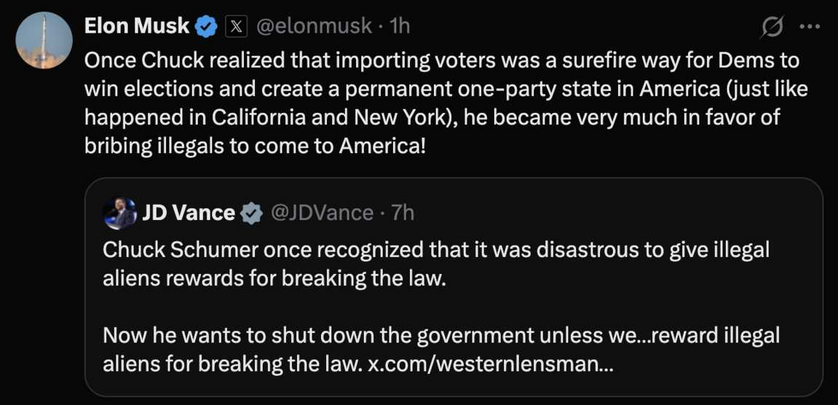Open Elon Musk's rocket profile picture
838x405 pixels.
[x=44, y=40]
